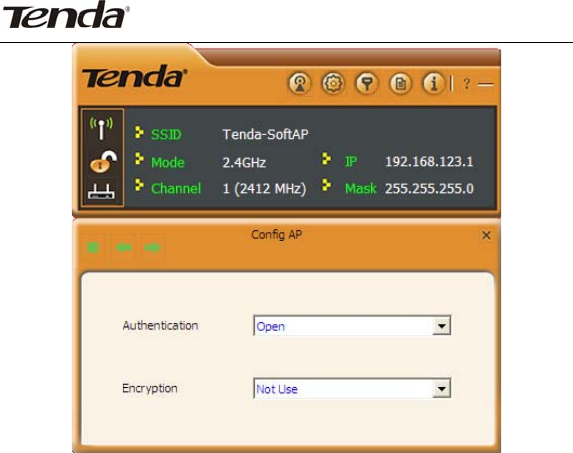Go forward with the green right arrow
The width and height of the screenshot is (573, 453).
153,248
